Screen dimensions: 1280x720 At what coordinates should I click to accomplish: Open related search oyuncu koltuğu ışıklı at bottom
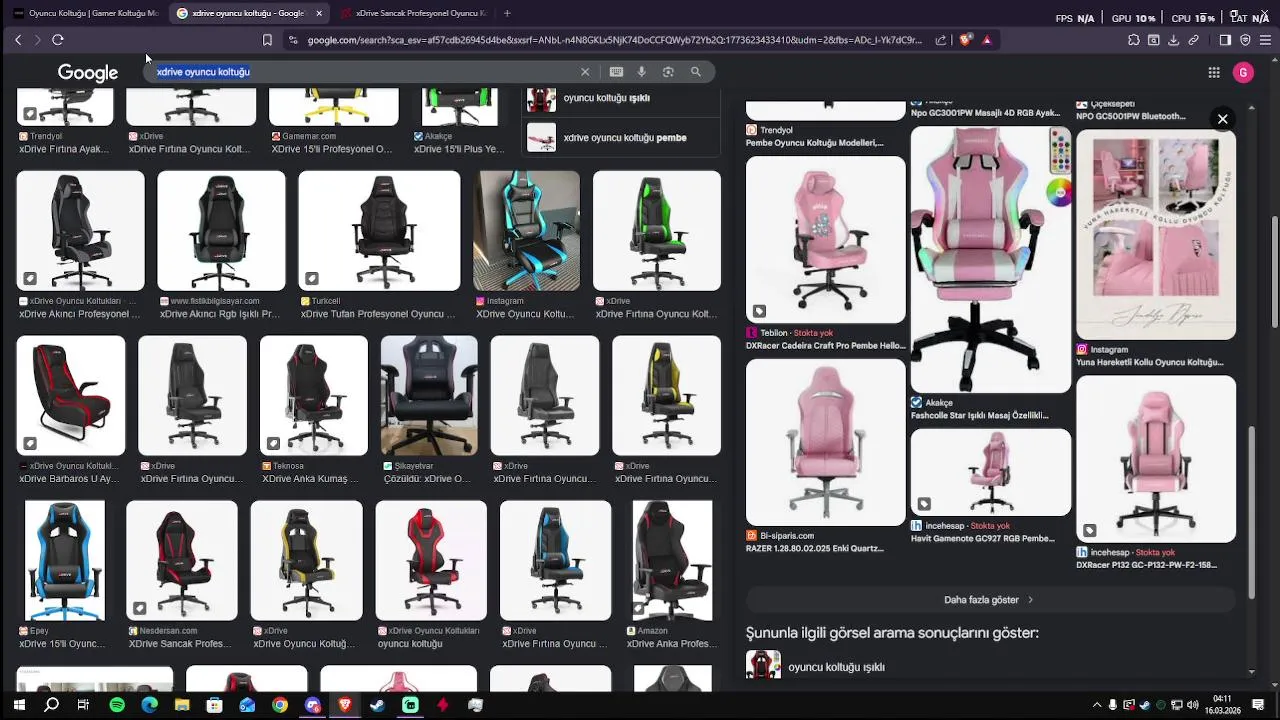click(x=836, y=667)
